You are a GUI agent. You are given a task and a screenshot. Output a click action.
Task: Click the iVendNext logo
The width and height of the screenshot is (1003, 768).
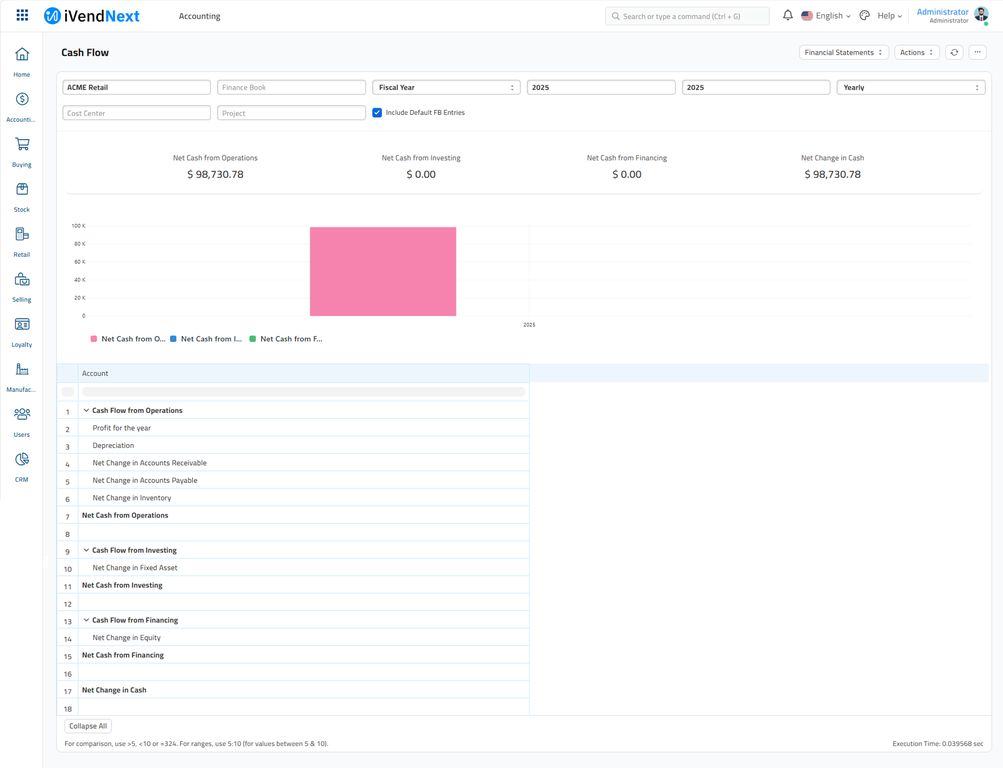(91, 16)
